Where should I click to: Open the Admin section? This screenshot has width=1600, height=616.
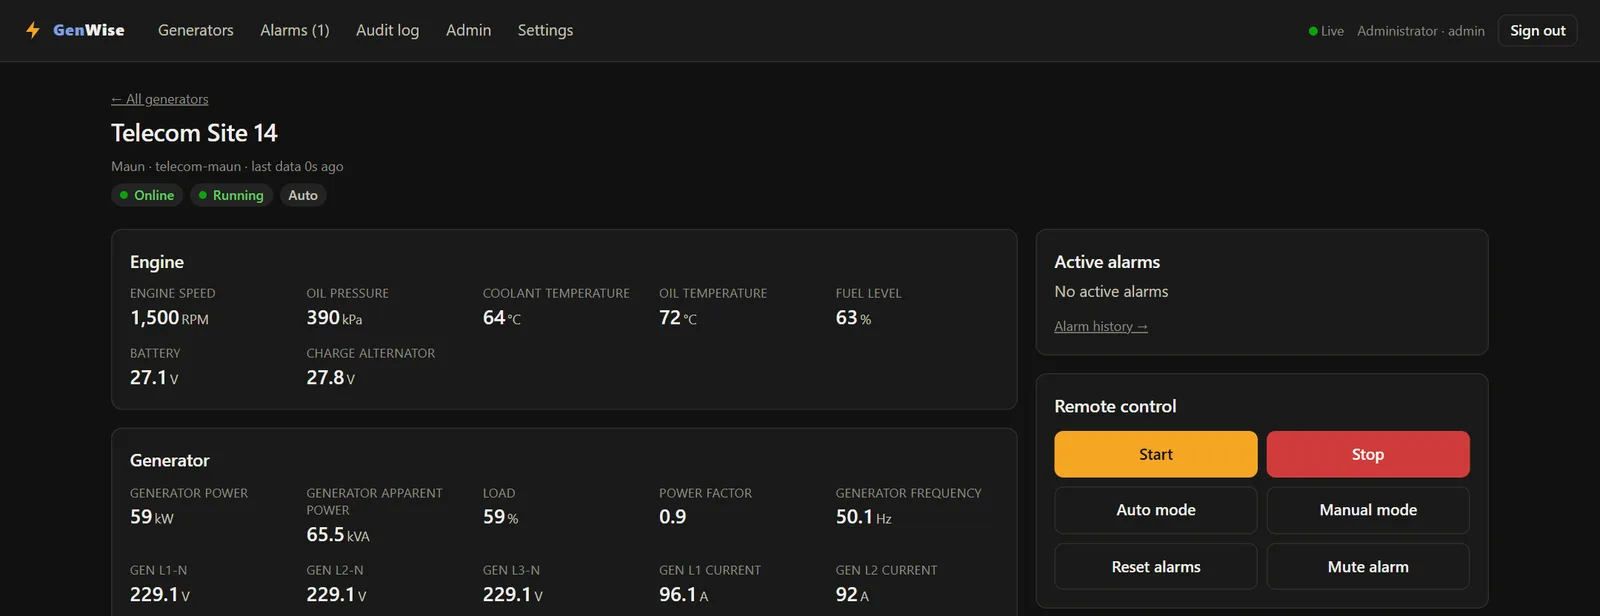click(469, 30)
